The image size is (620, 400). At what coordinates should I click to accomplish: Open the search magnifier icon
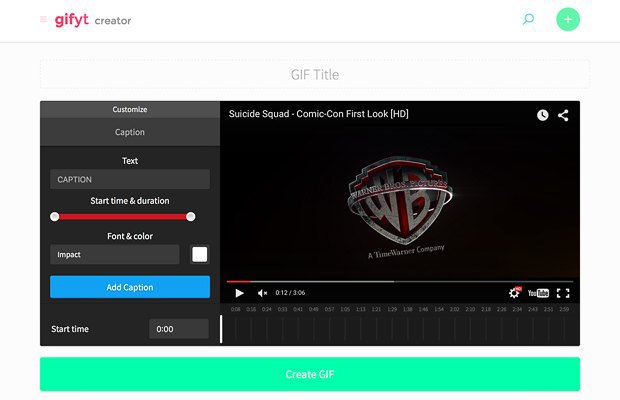(528, 19)
